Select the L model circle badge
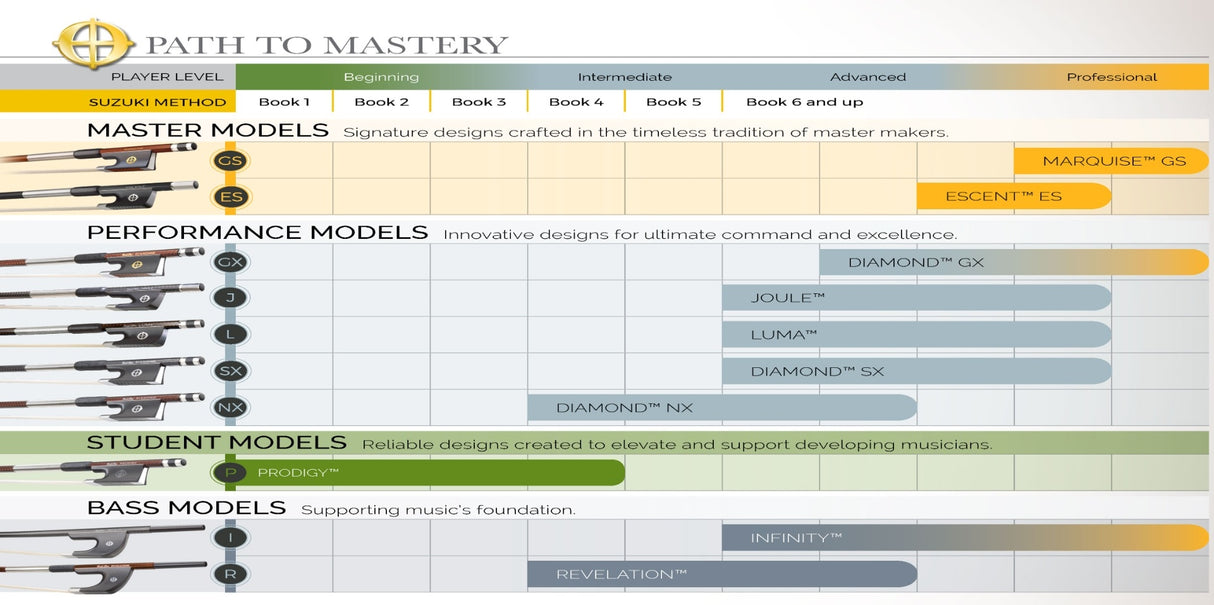 (231, 334)
